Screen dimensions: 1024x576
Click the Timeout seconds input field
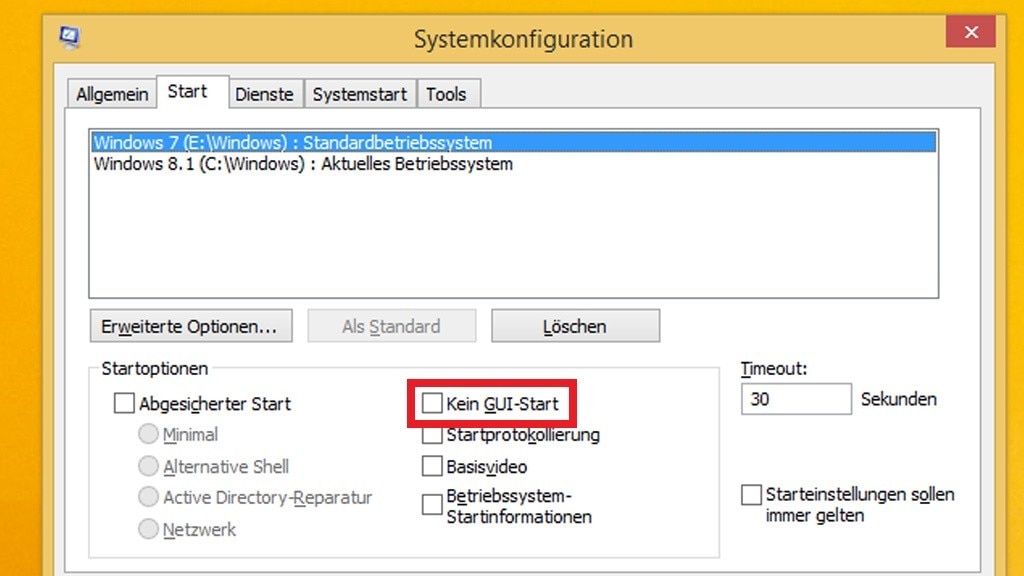pos(796,399)
